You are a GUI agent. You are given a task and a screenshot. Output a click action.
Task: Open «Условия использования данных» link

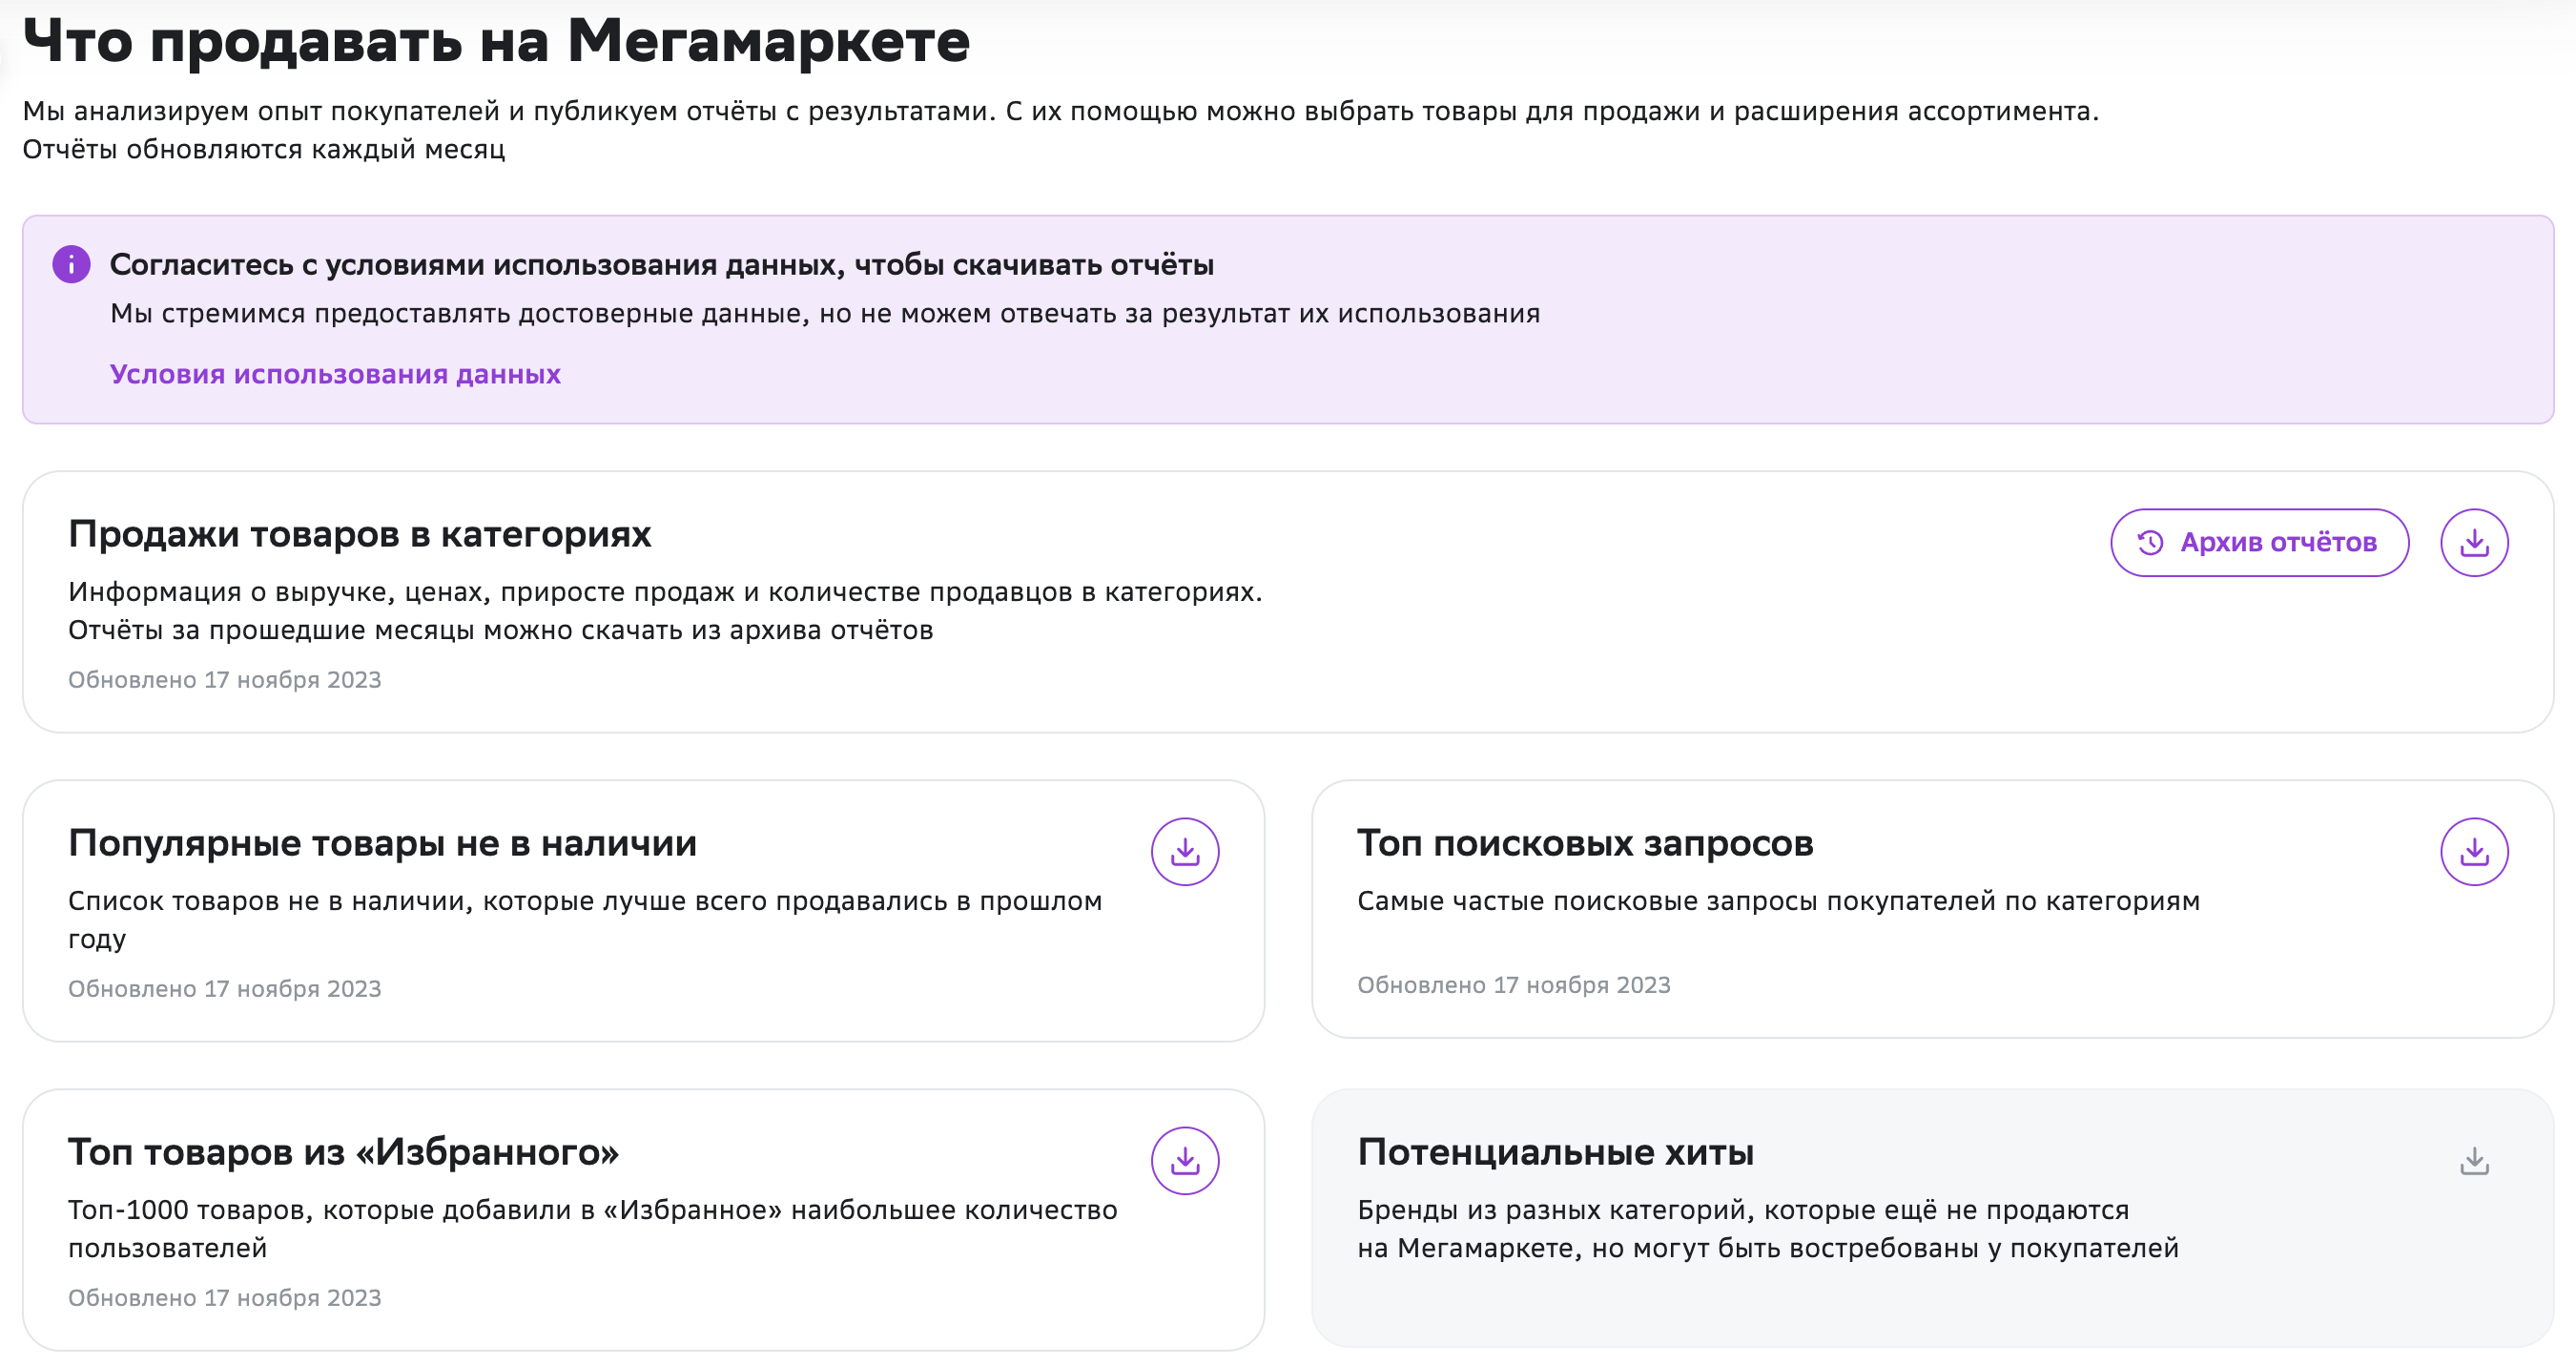[x=335, y=374]
